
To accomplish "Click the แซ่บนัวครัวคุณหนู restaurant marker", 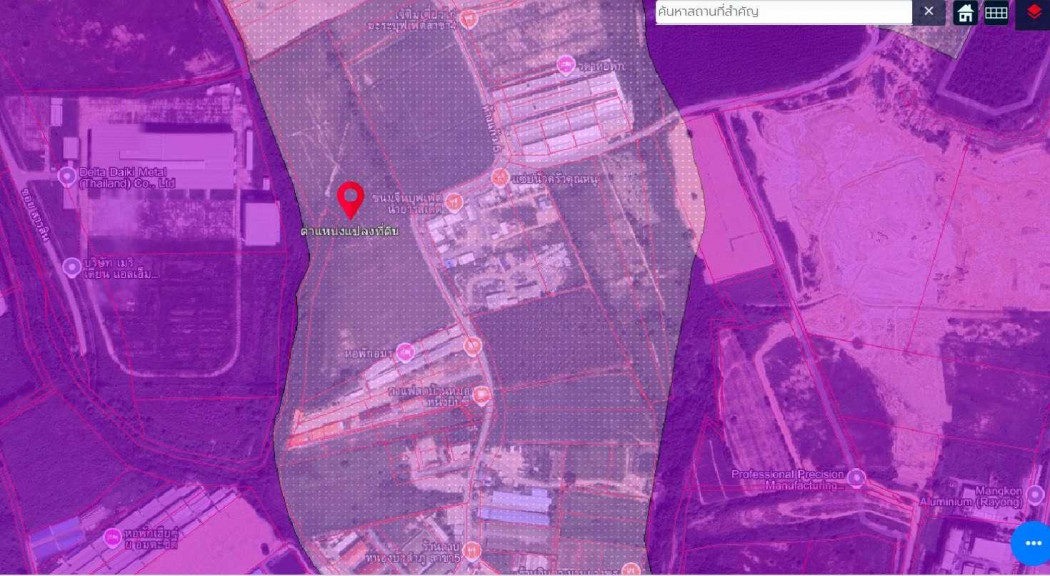I will pyautogui.click(x=500, y=177).
